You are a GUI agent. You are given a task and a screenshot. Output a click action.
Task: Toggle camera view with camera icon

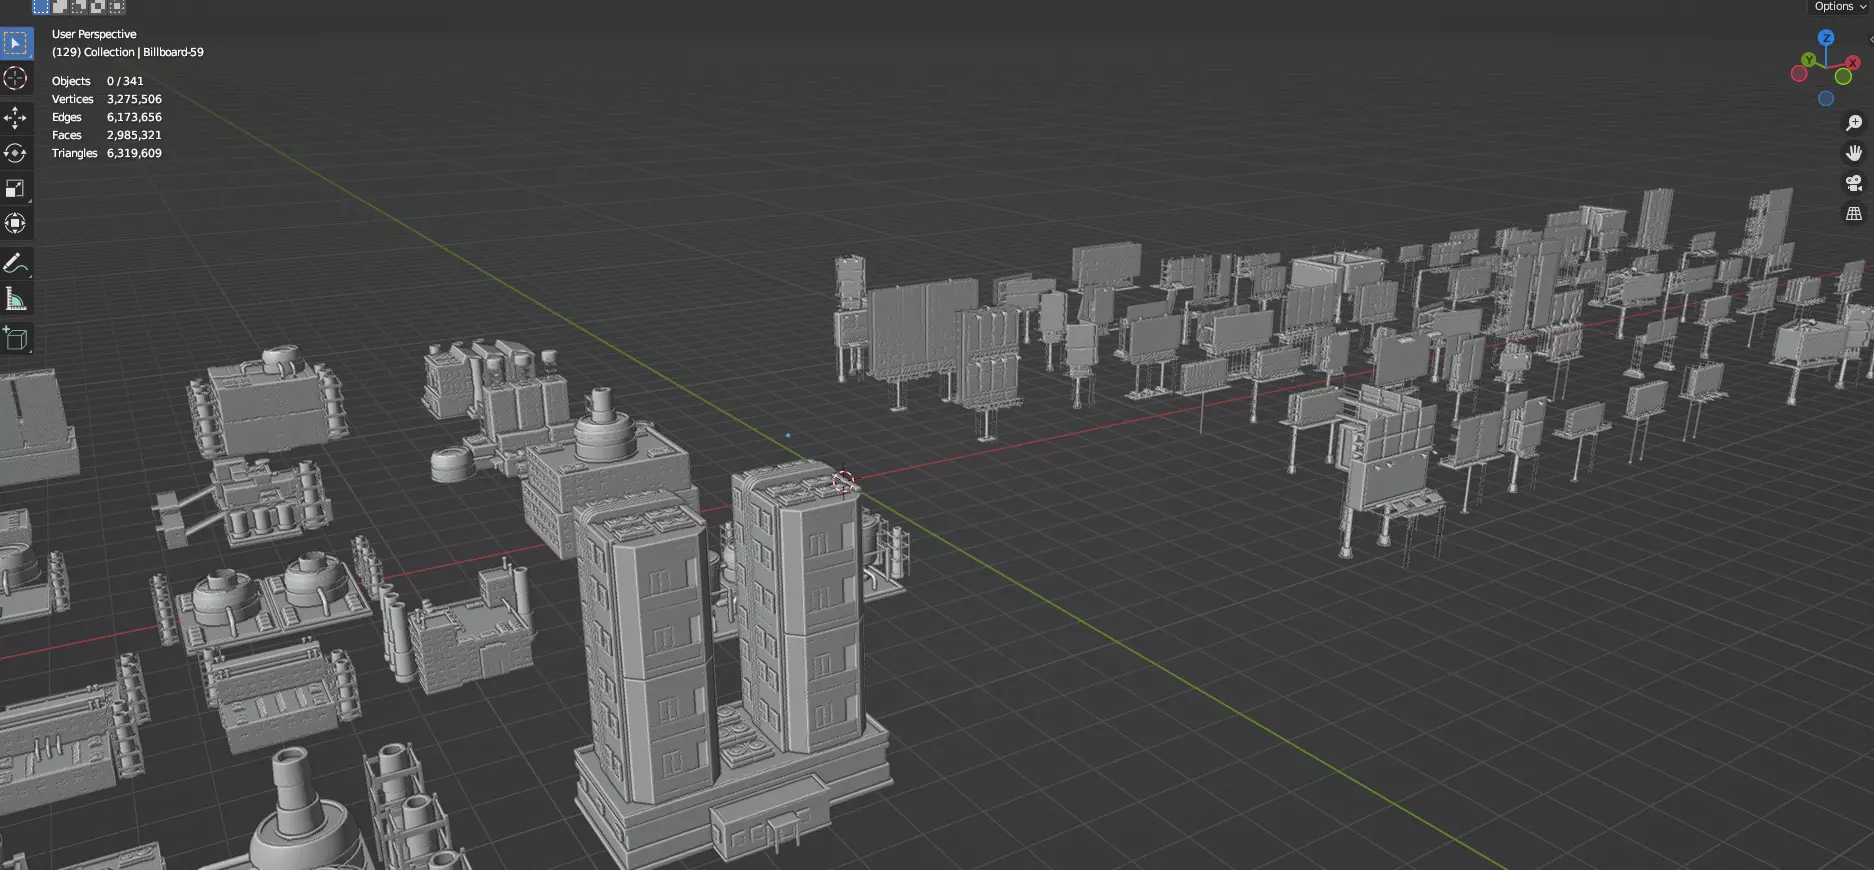click(x=1854, y=183)
